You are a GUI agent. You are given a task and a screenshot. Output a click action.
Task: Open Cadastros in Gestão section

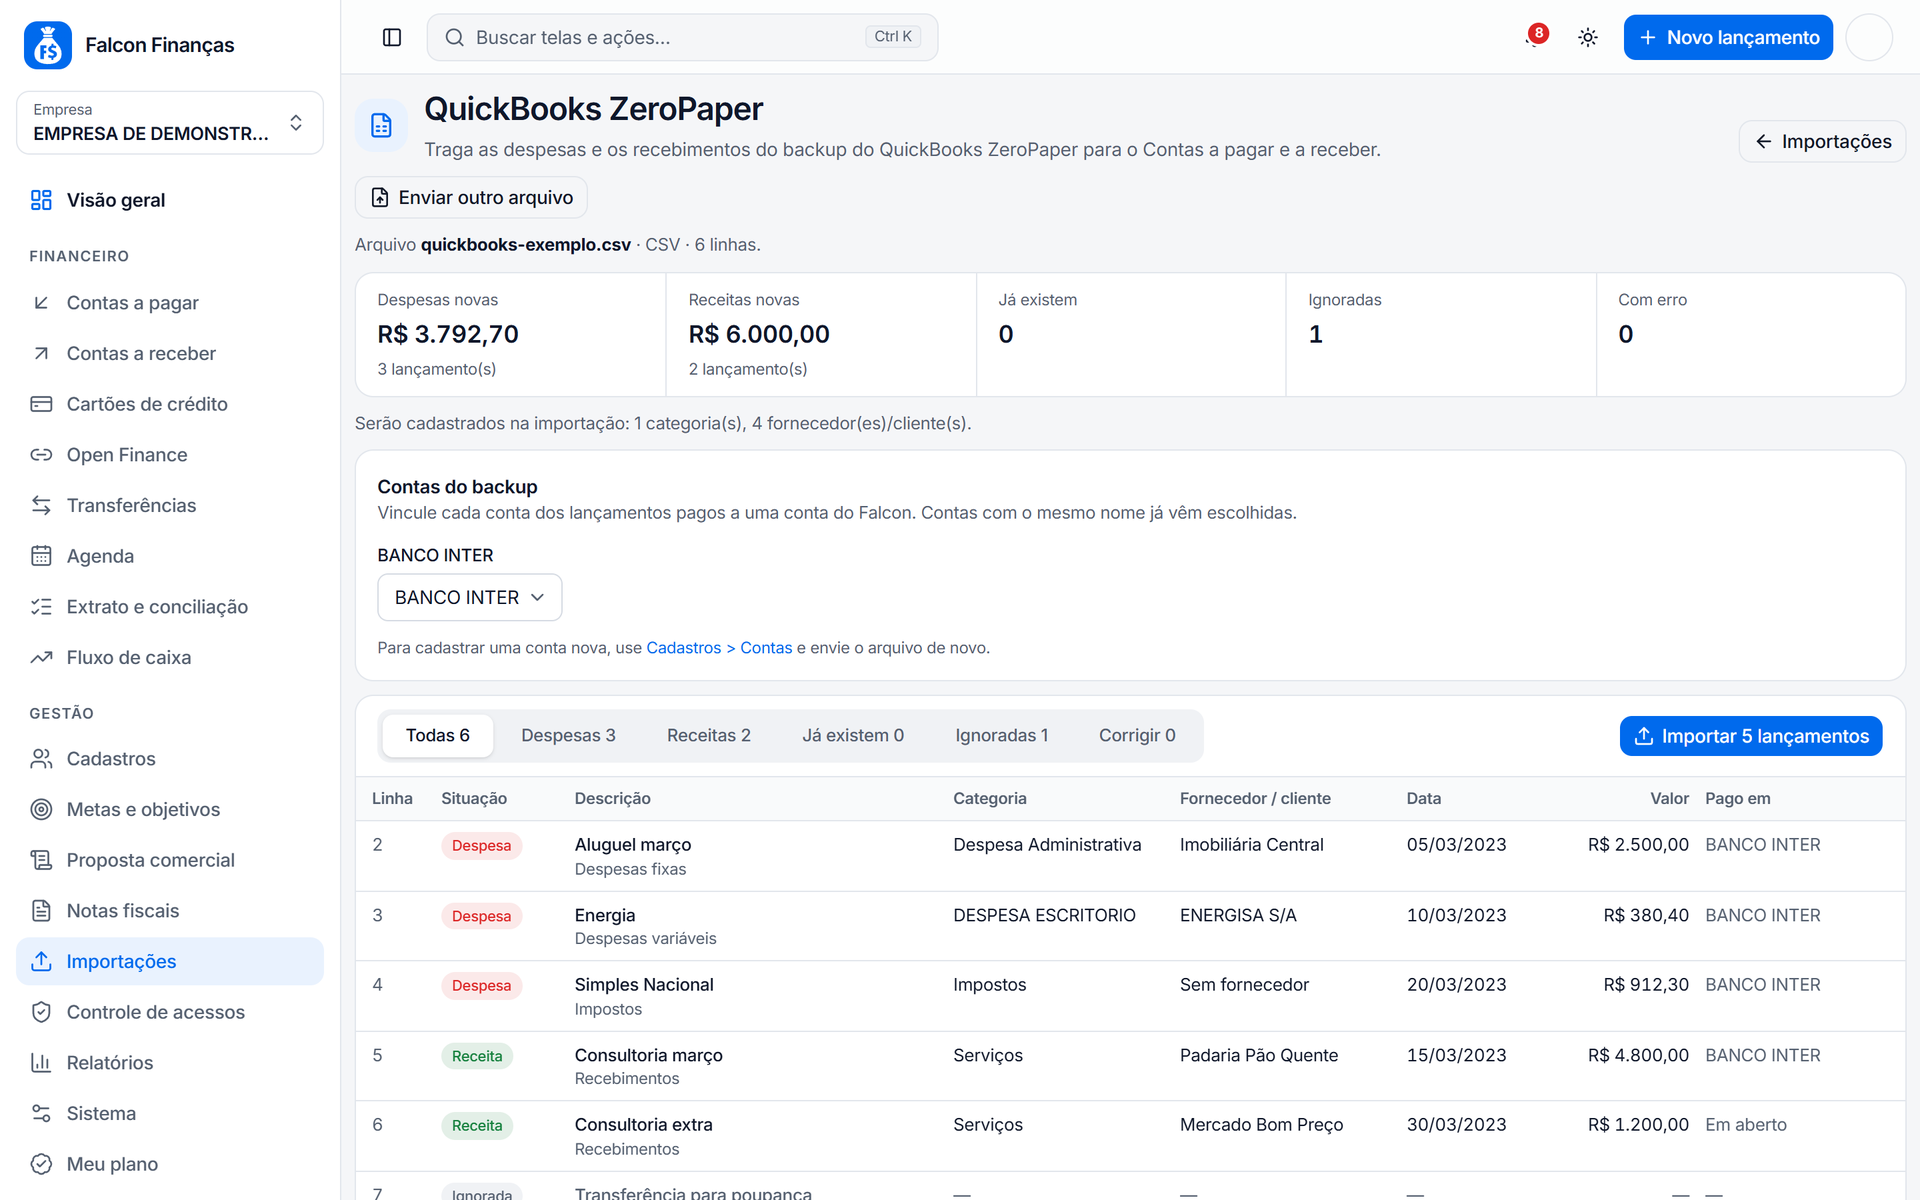(170, 759)
